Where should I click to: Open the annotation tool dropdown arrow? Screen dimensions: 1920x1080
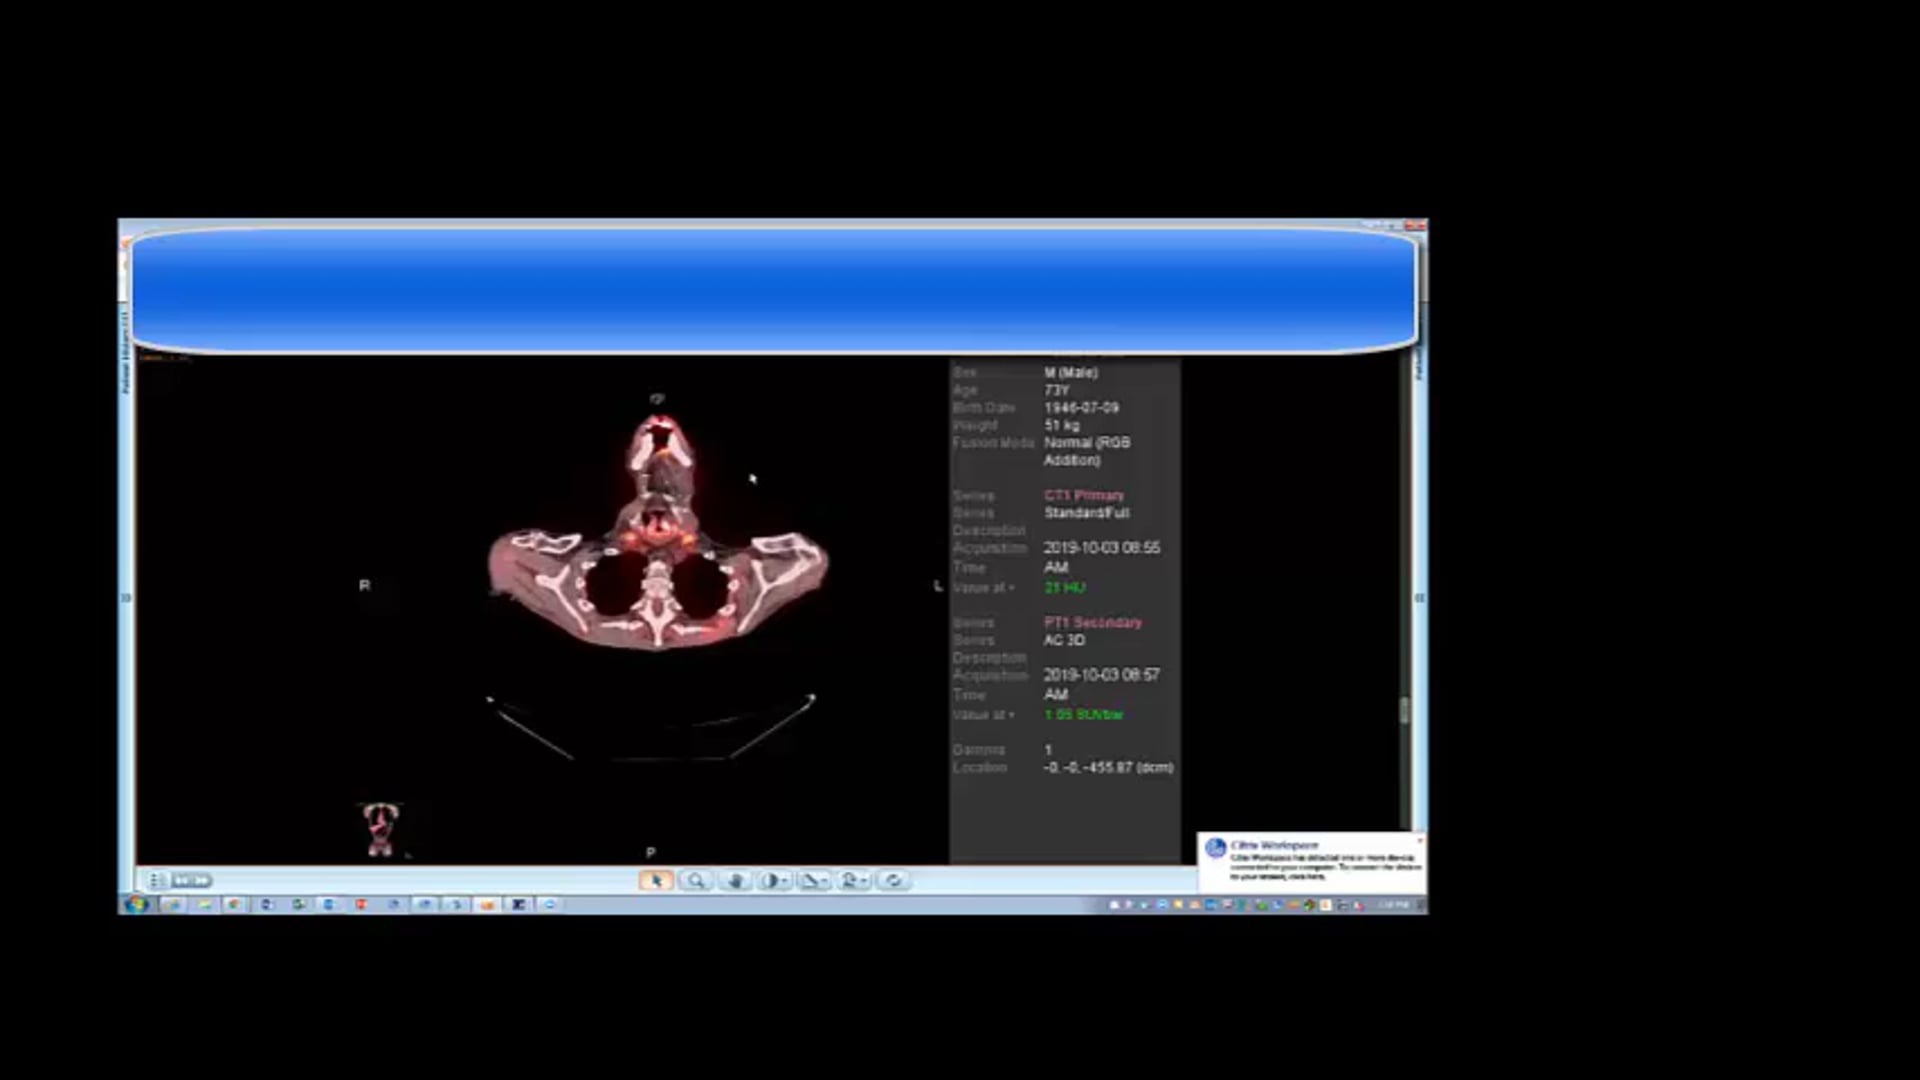(x=863, y=881)
